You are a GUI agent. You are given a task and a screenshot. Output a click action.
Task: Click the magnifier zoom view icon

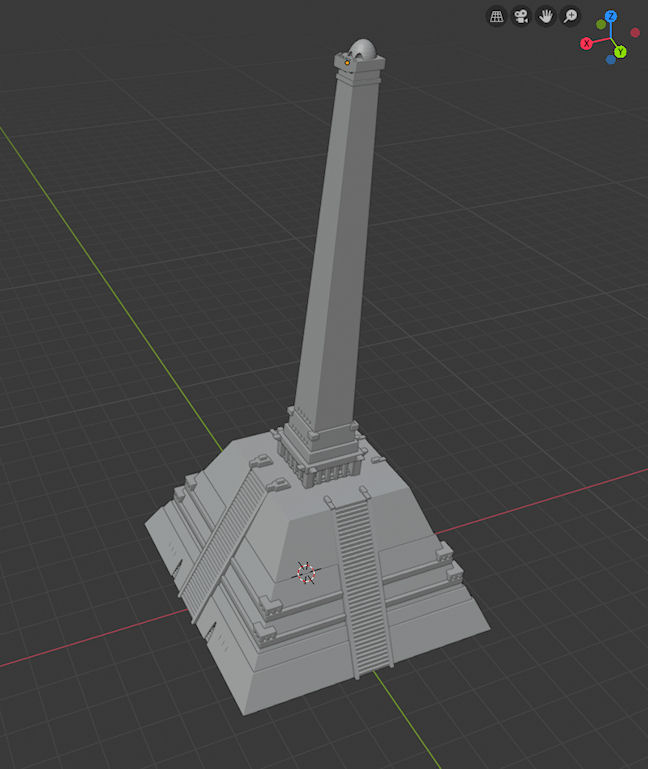571,16
